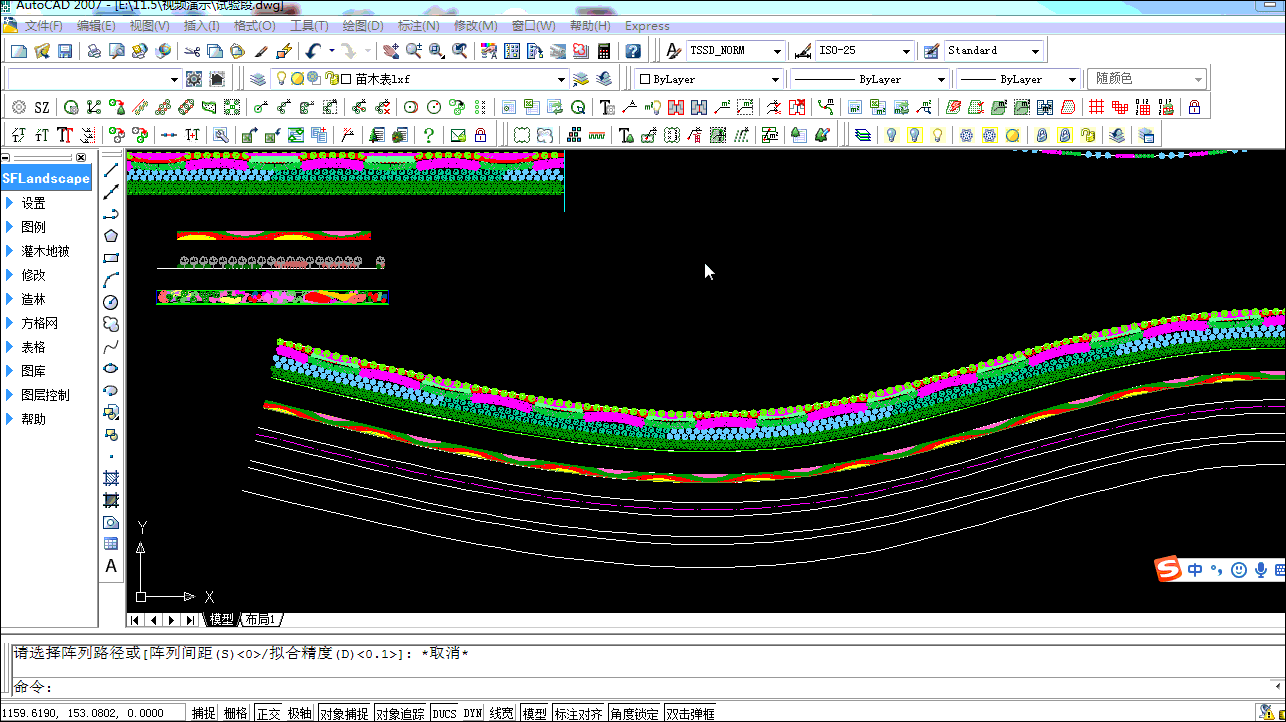Click the Pan realtime hand icon
1286x722 pixels.
coord(390,51)
